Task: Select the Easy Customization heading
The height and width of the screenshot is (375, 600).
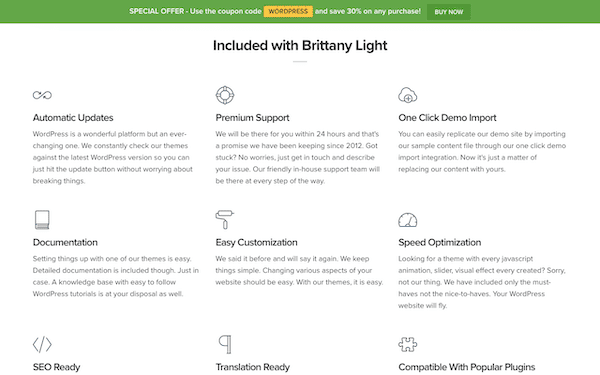Action: point(256,243)
